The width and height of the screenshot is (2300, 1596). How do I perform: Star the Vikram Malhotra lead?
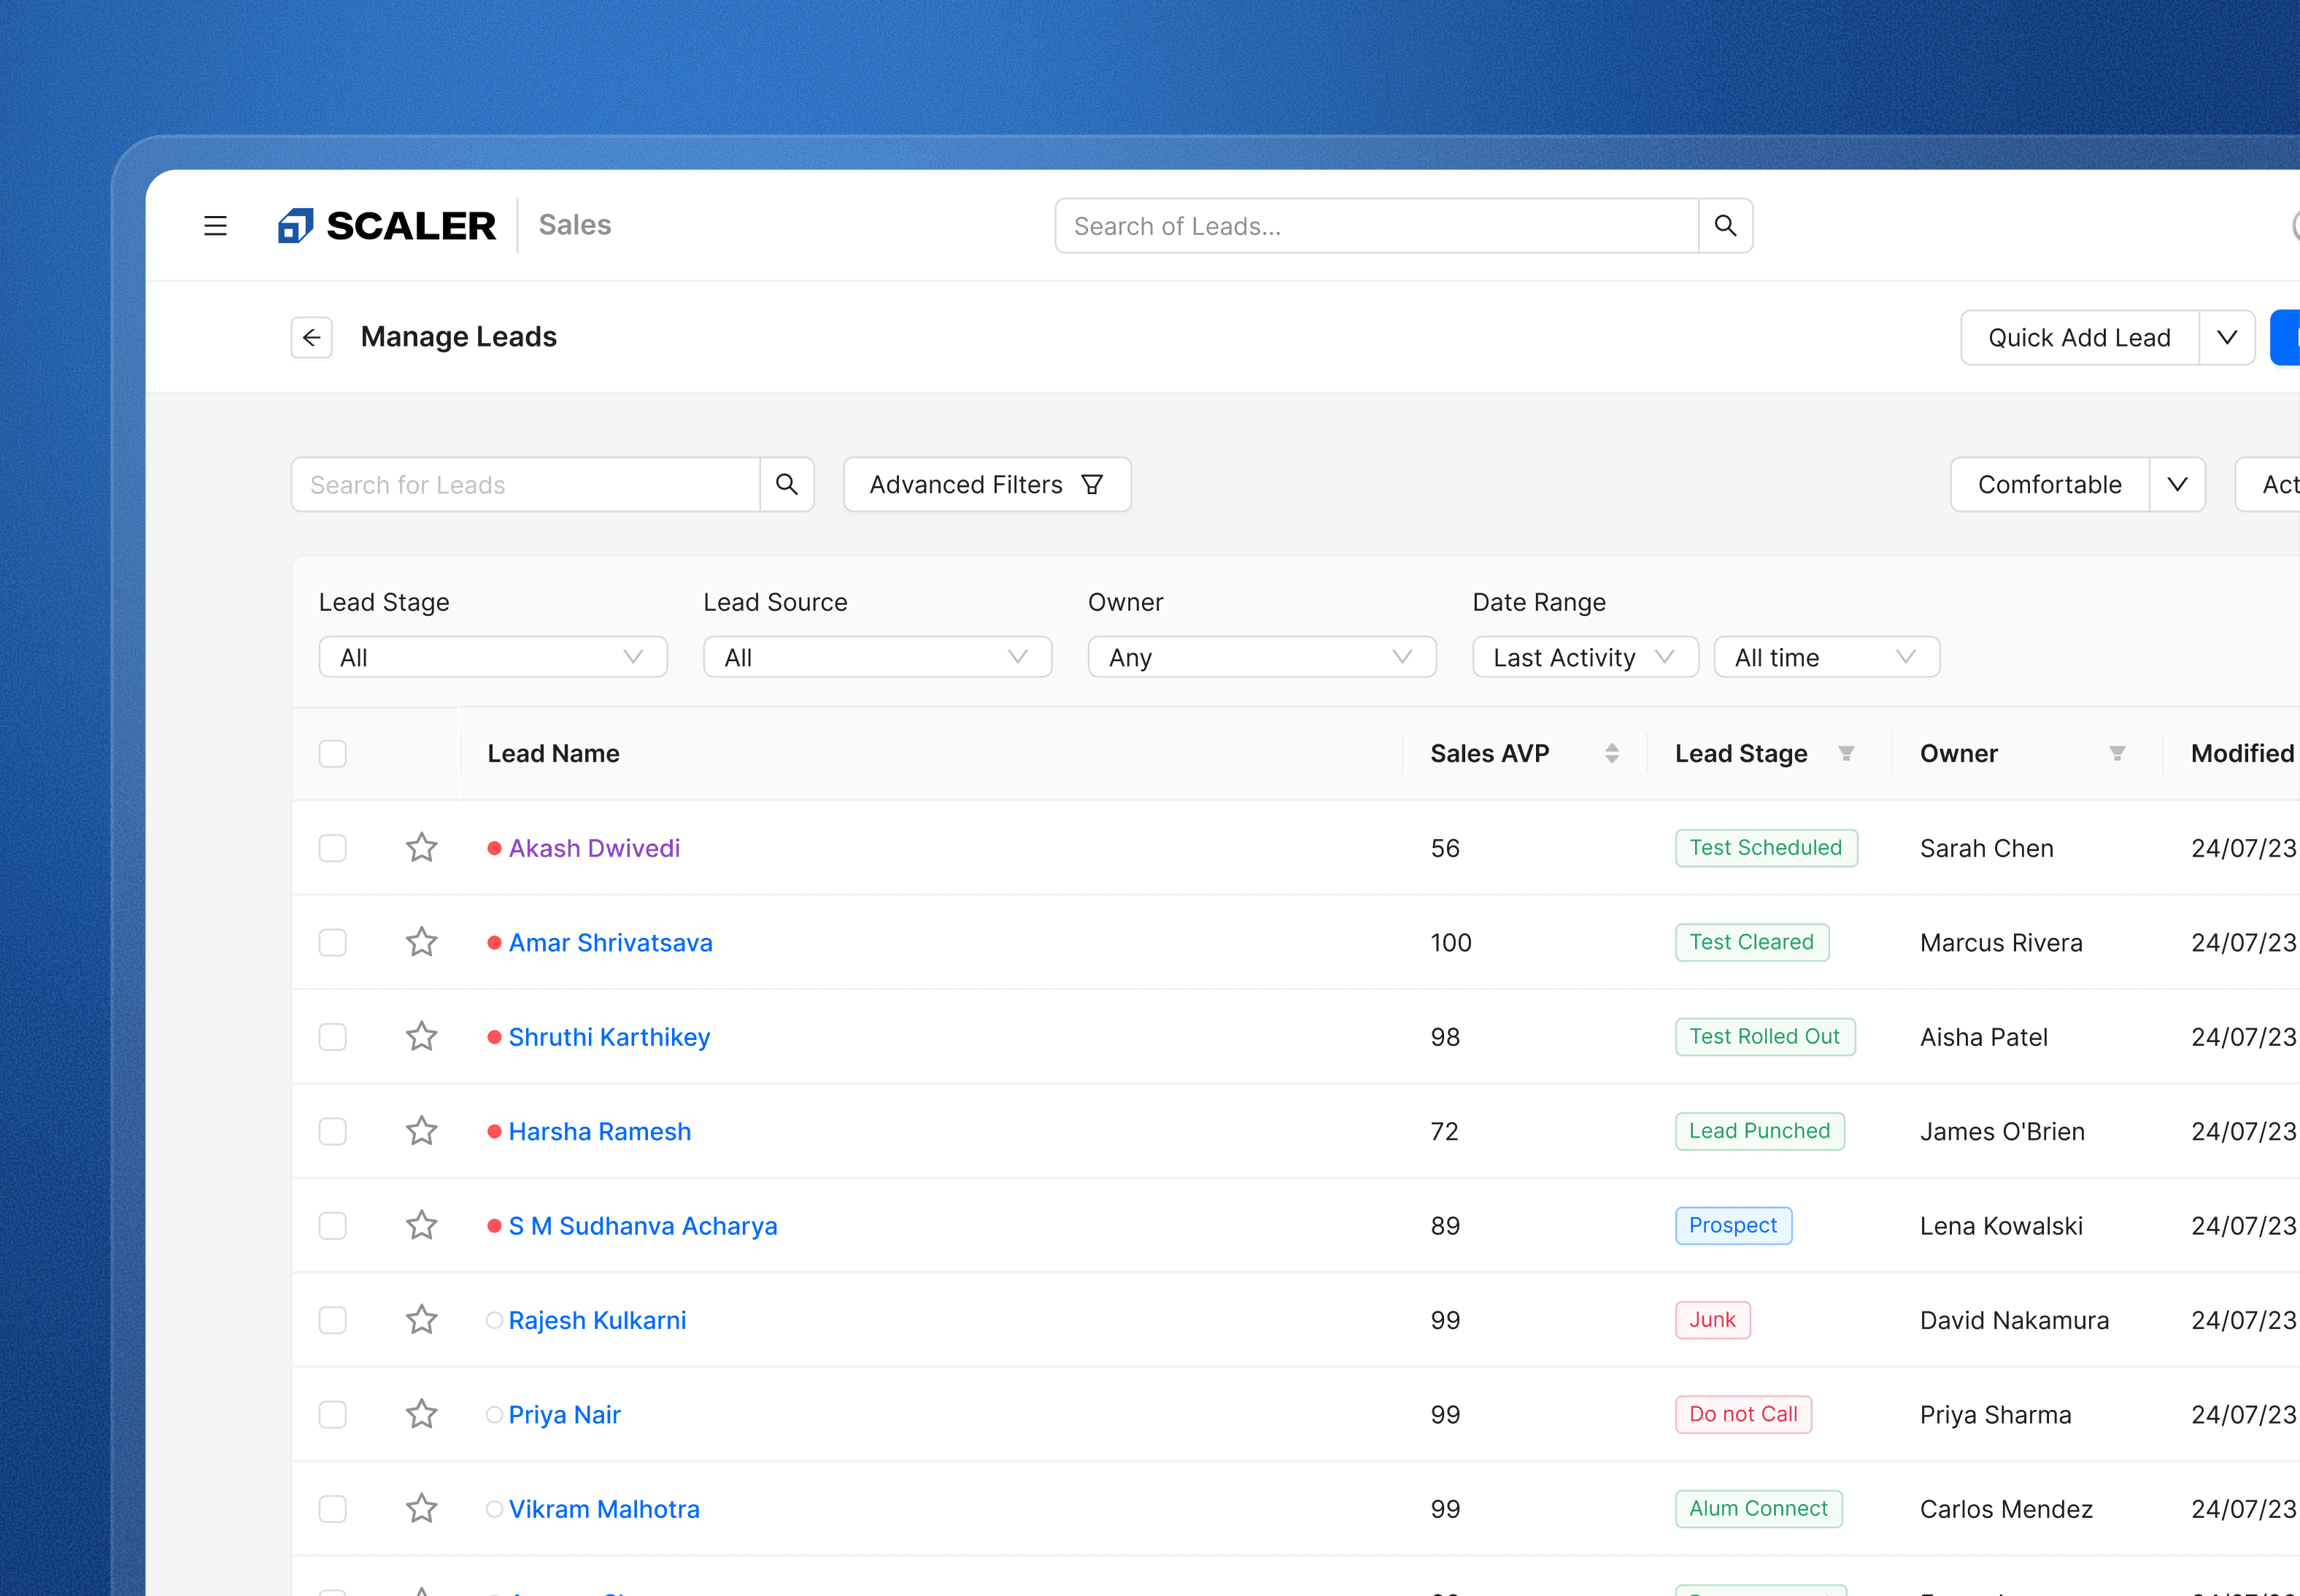[422, 1509]
